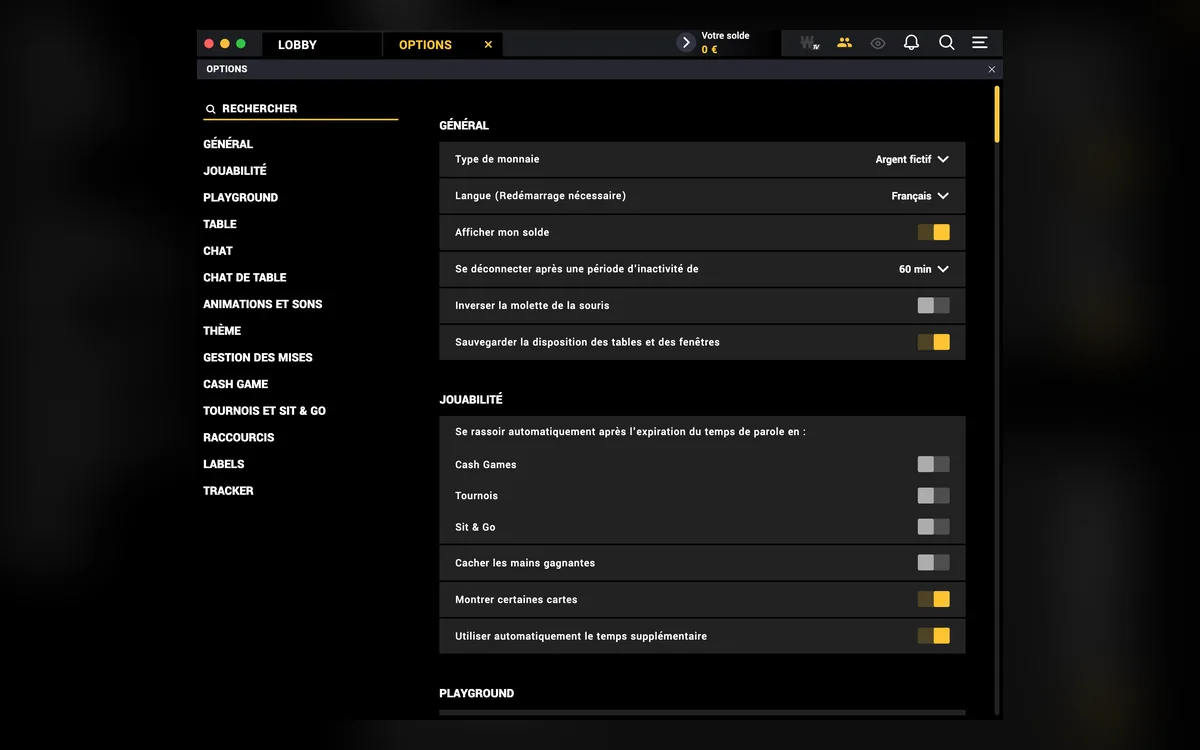This screenshot has height=750, width=1200.
Task: Open LABELS section in sidebar
Action: 224,464
